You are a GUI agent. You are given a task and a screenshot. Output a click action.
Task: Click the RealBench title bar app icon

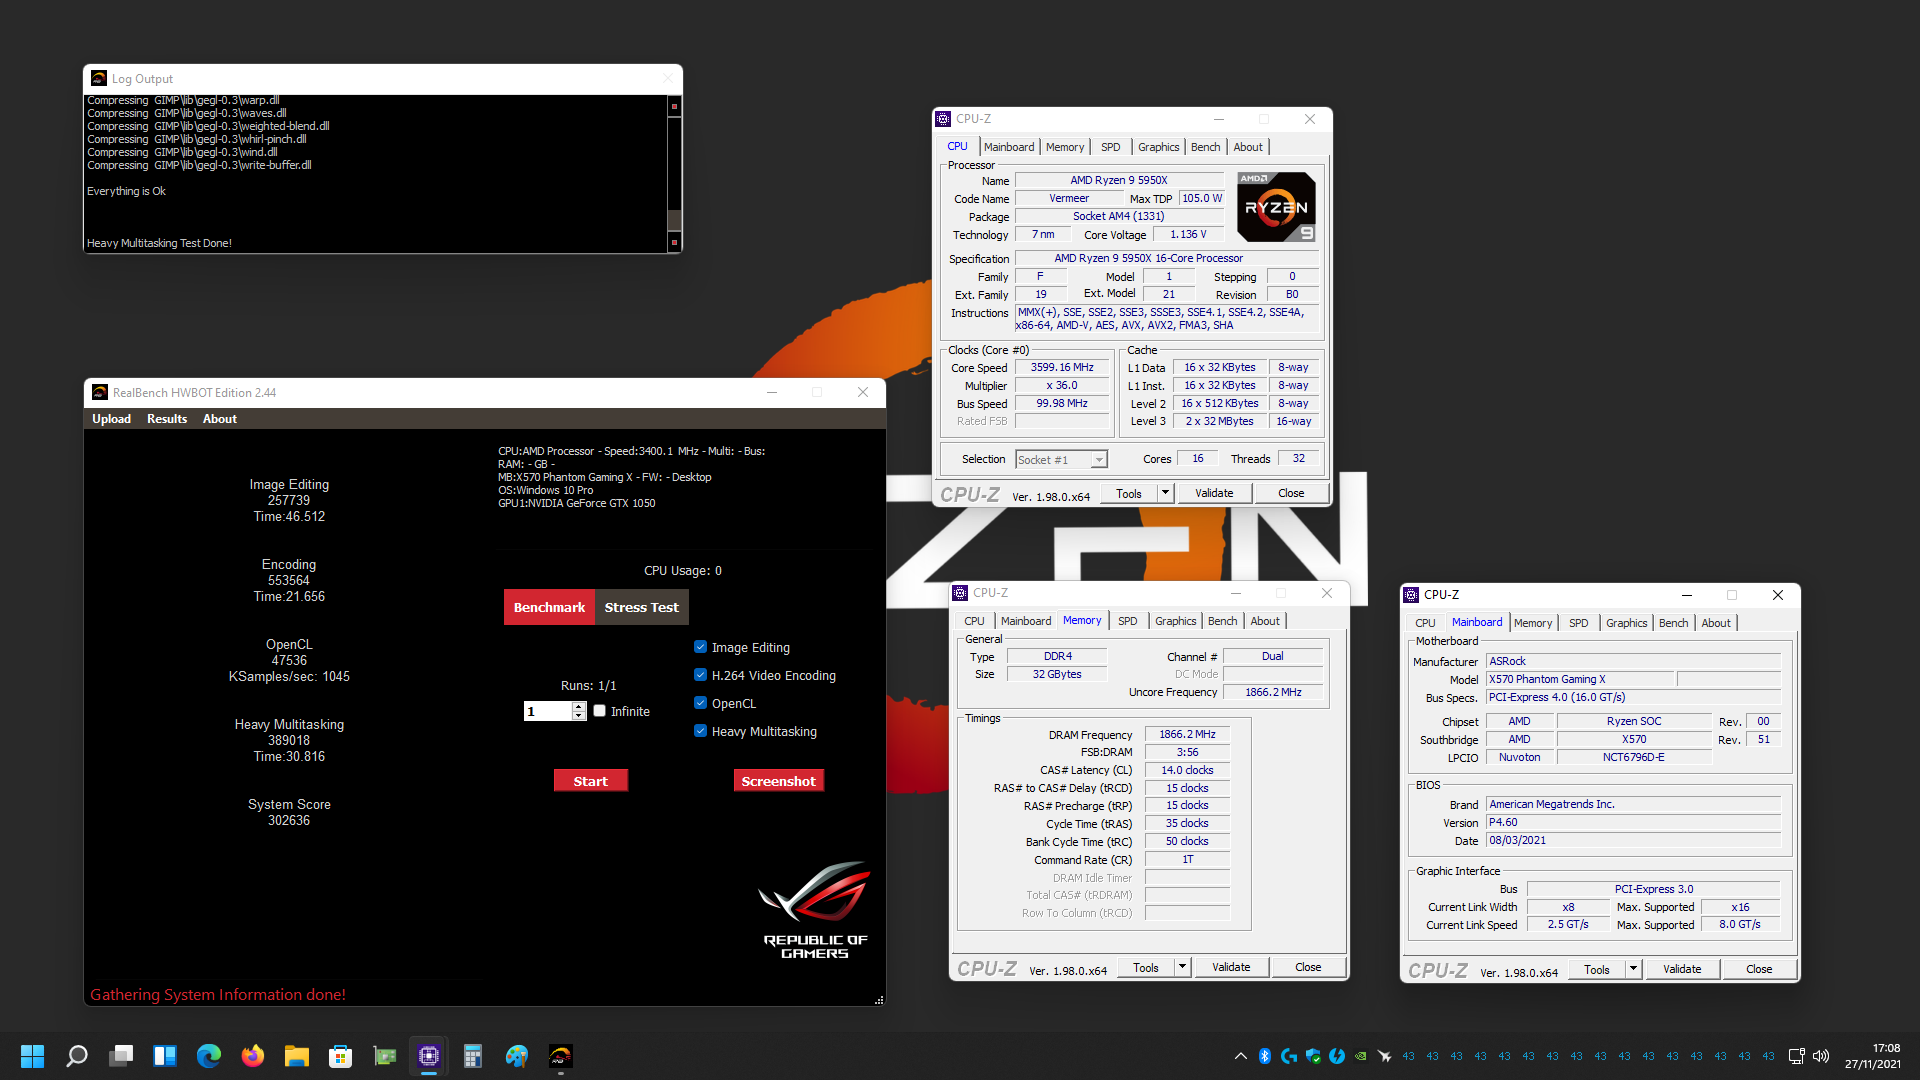click(100, 392)
